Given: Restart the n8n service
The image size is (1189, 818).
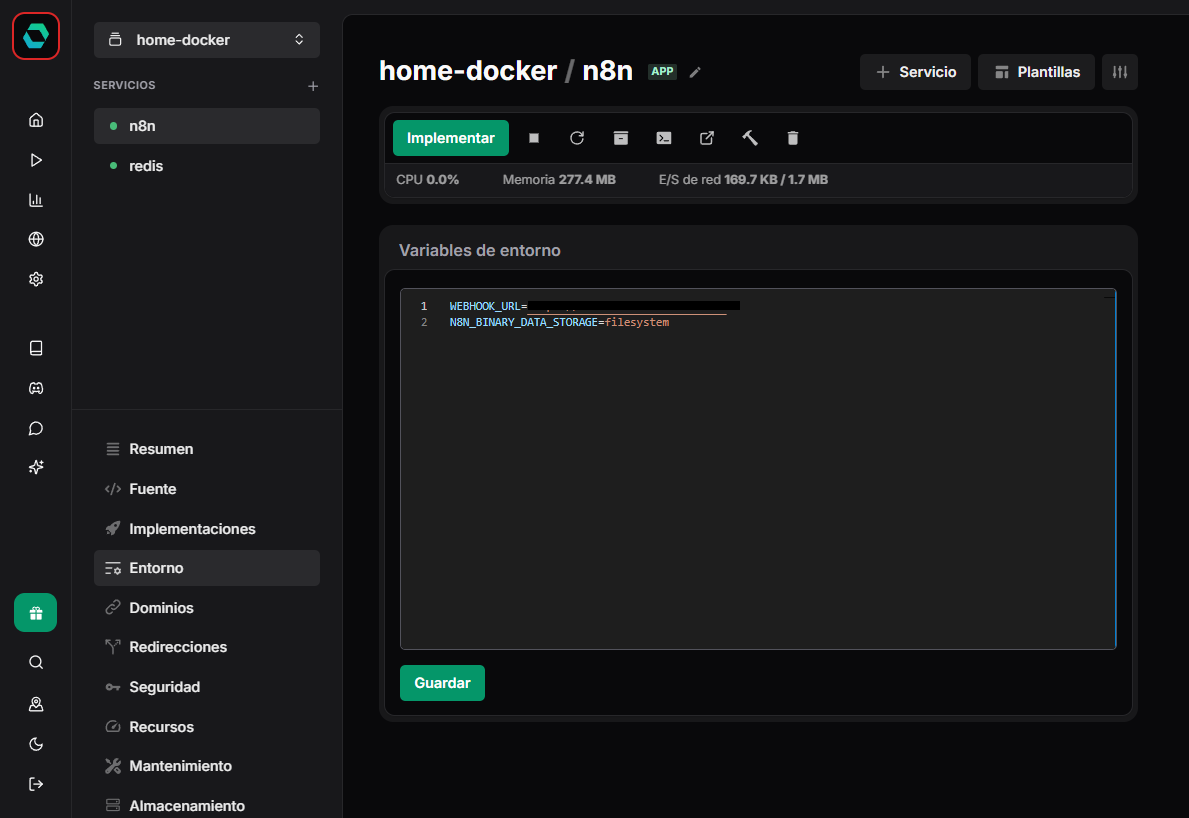Looking at the screenshot, I should (577, 138).
